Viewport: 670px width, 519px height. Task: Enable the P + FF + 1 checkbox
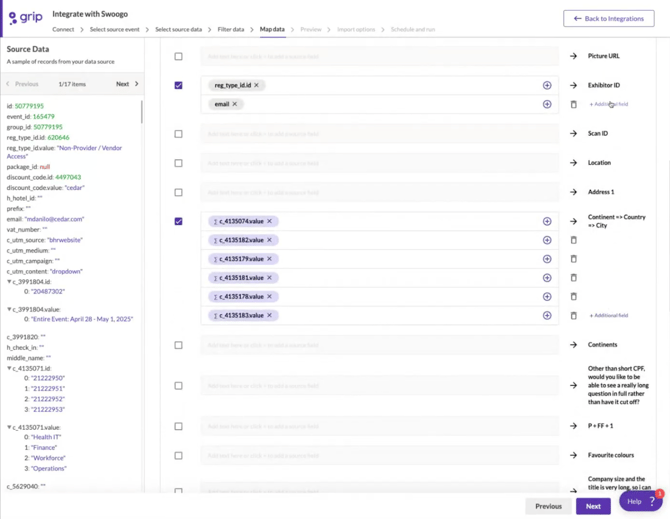tap(179, 426)
